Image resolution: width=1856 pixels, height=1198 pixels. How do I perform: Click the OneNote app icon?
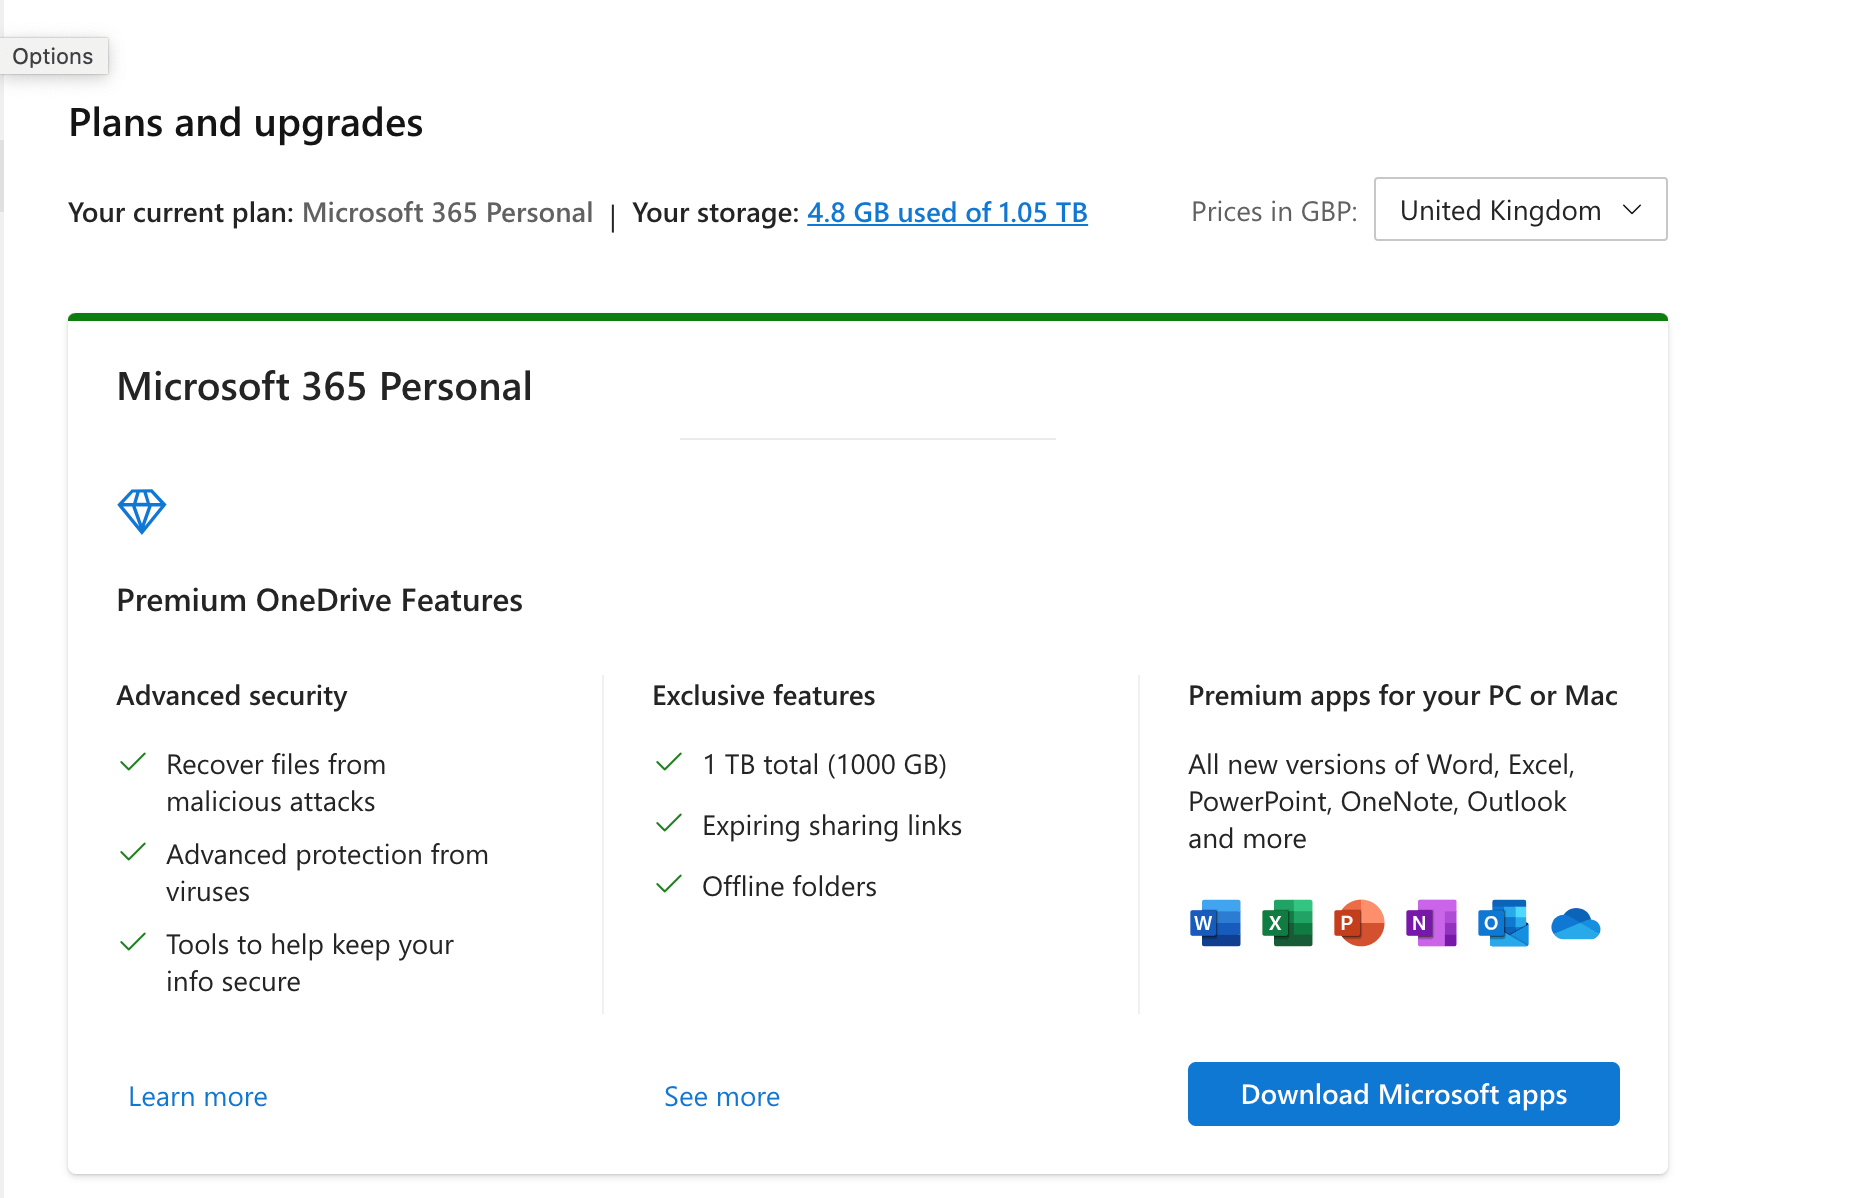click(1431, 923)
